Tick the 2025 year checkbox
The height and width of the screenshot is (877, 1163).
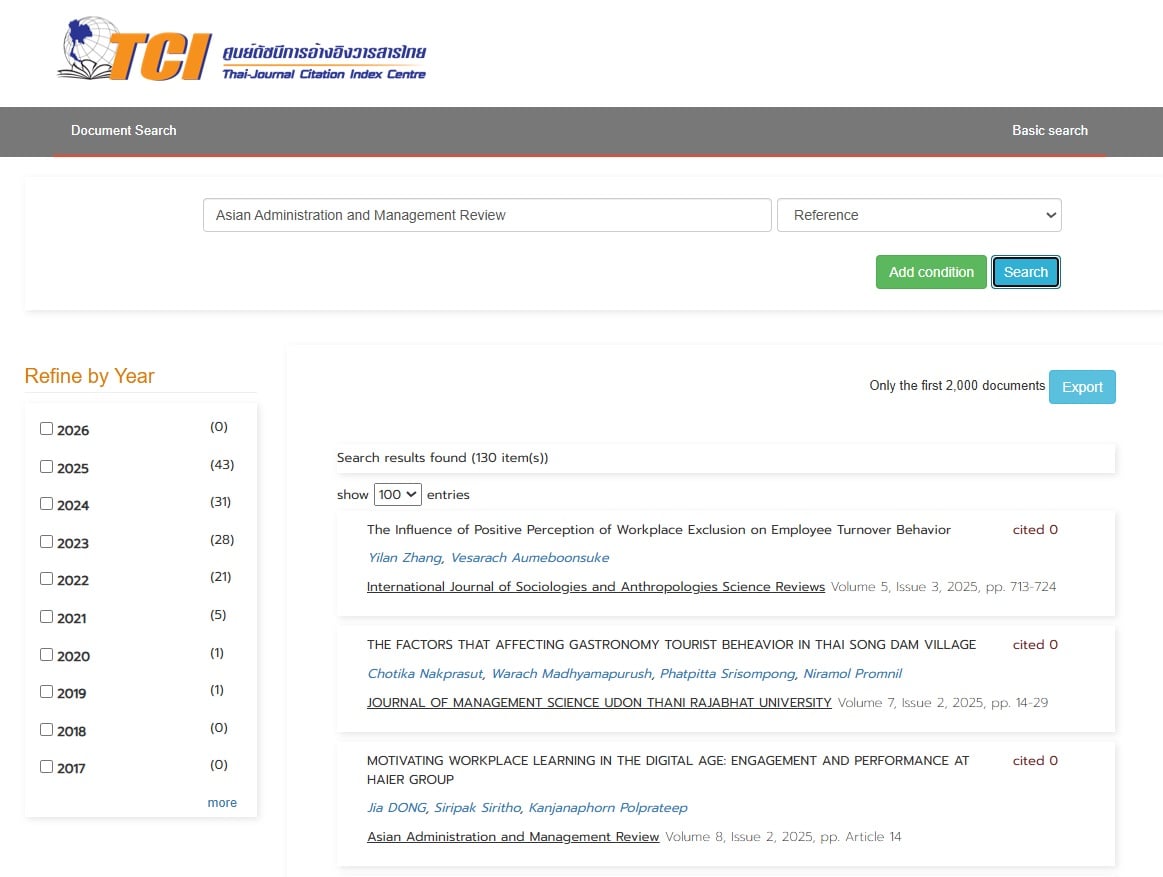pos(46,467)
